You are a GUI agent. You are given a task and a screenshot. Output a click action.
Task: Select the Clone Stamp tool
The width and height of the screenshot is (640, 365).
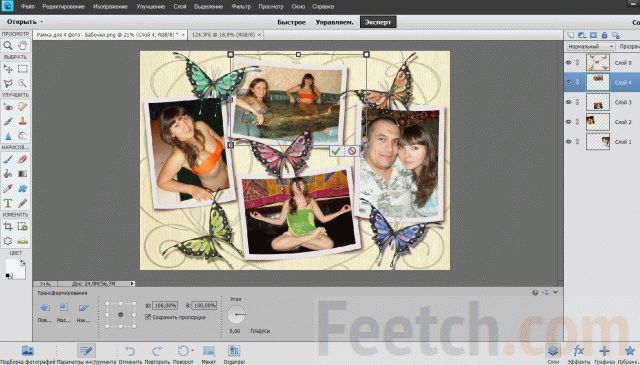pos(22,121)
